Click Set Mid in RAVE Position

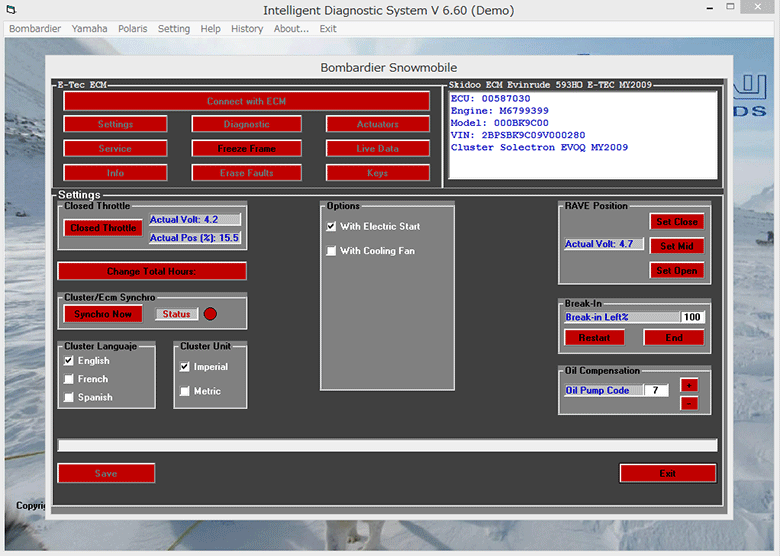(x=677, y=246)
